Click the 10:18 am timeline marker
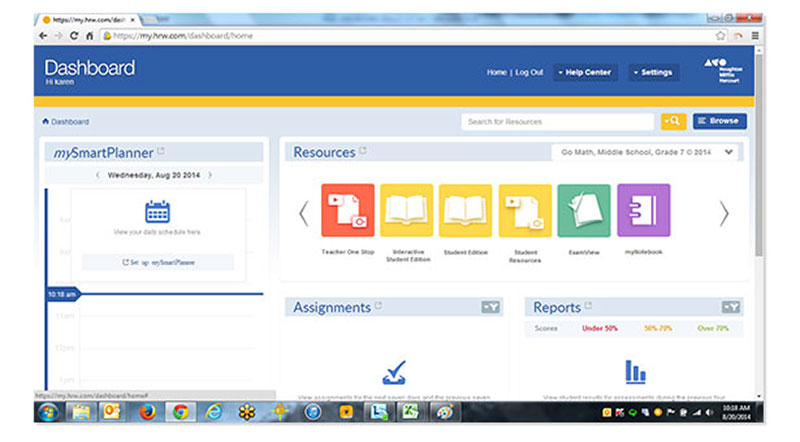Screen dimensions: 800x442 click(63, 294)
